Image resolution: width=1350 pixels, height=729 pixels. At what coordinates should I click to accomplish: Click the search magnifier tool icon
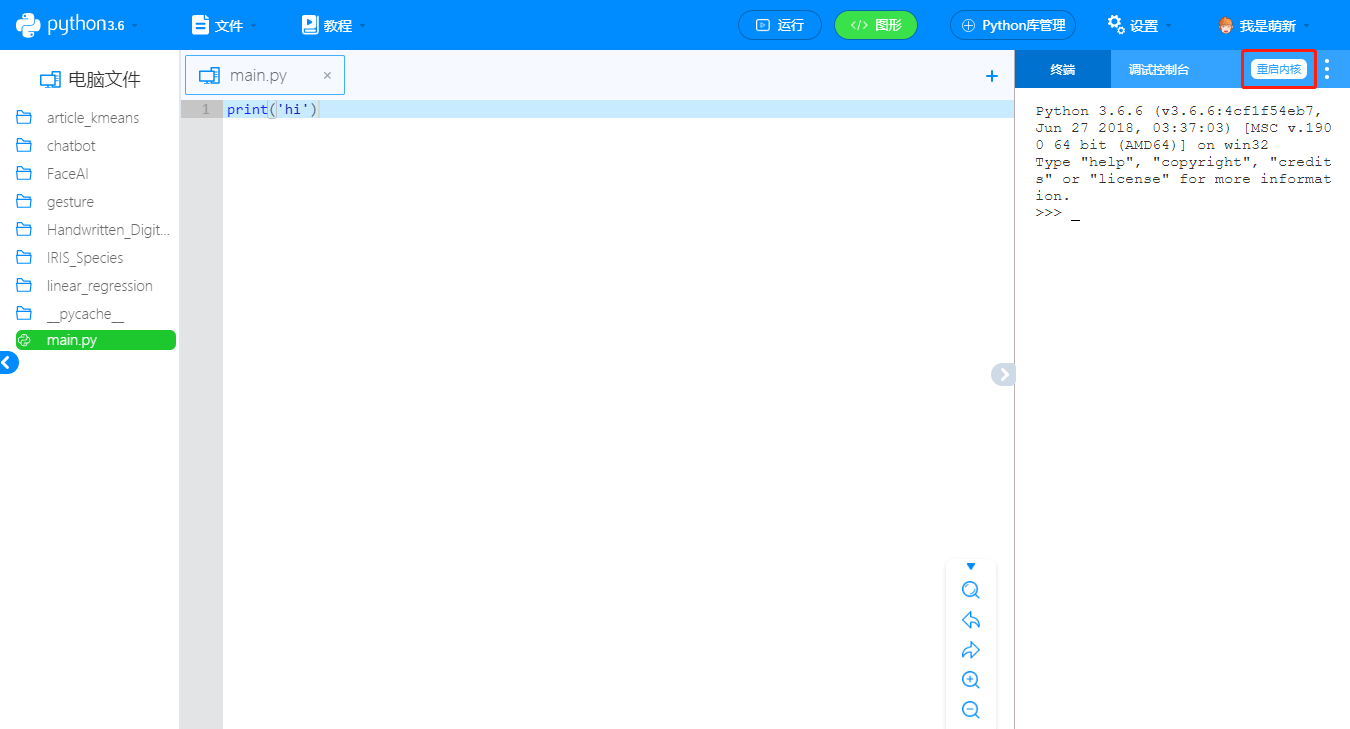click(x=970, y=590)
